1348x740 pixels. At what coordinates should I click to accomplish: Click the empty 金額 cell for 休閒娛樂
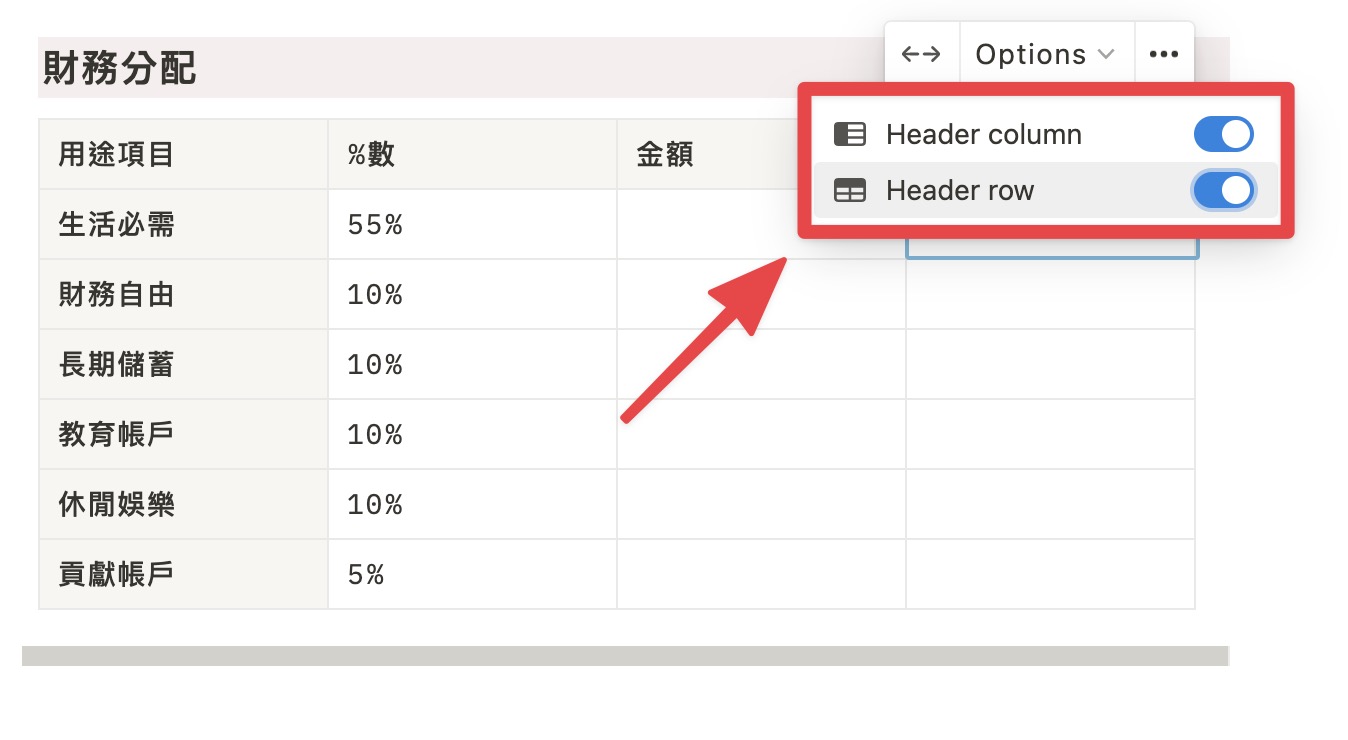tap(761, 504)
